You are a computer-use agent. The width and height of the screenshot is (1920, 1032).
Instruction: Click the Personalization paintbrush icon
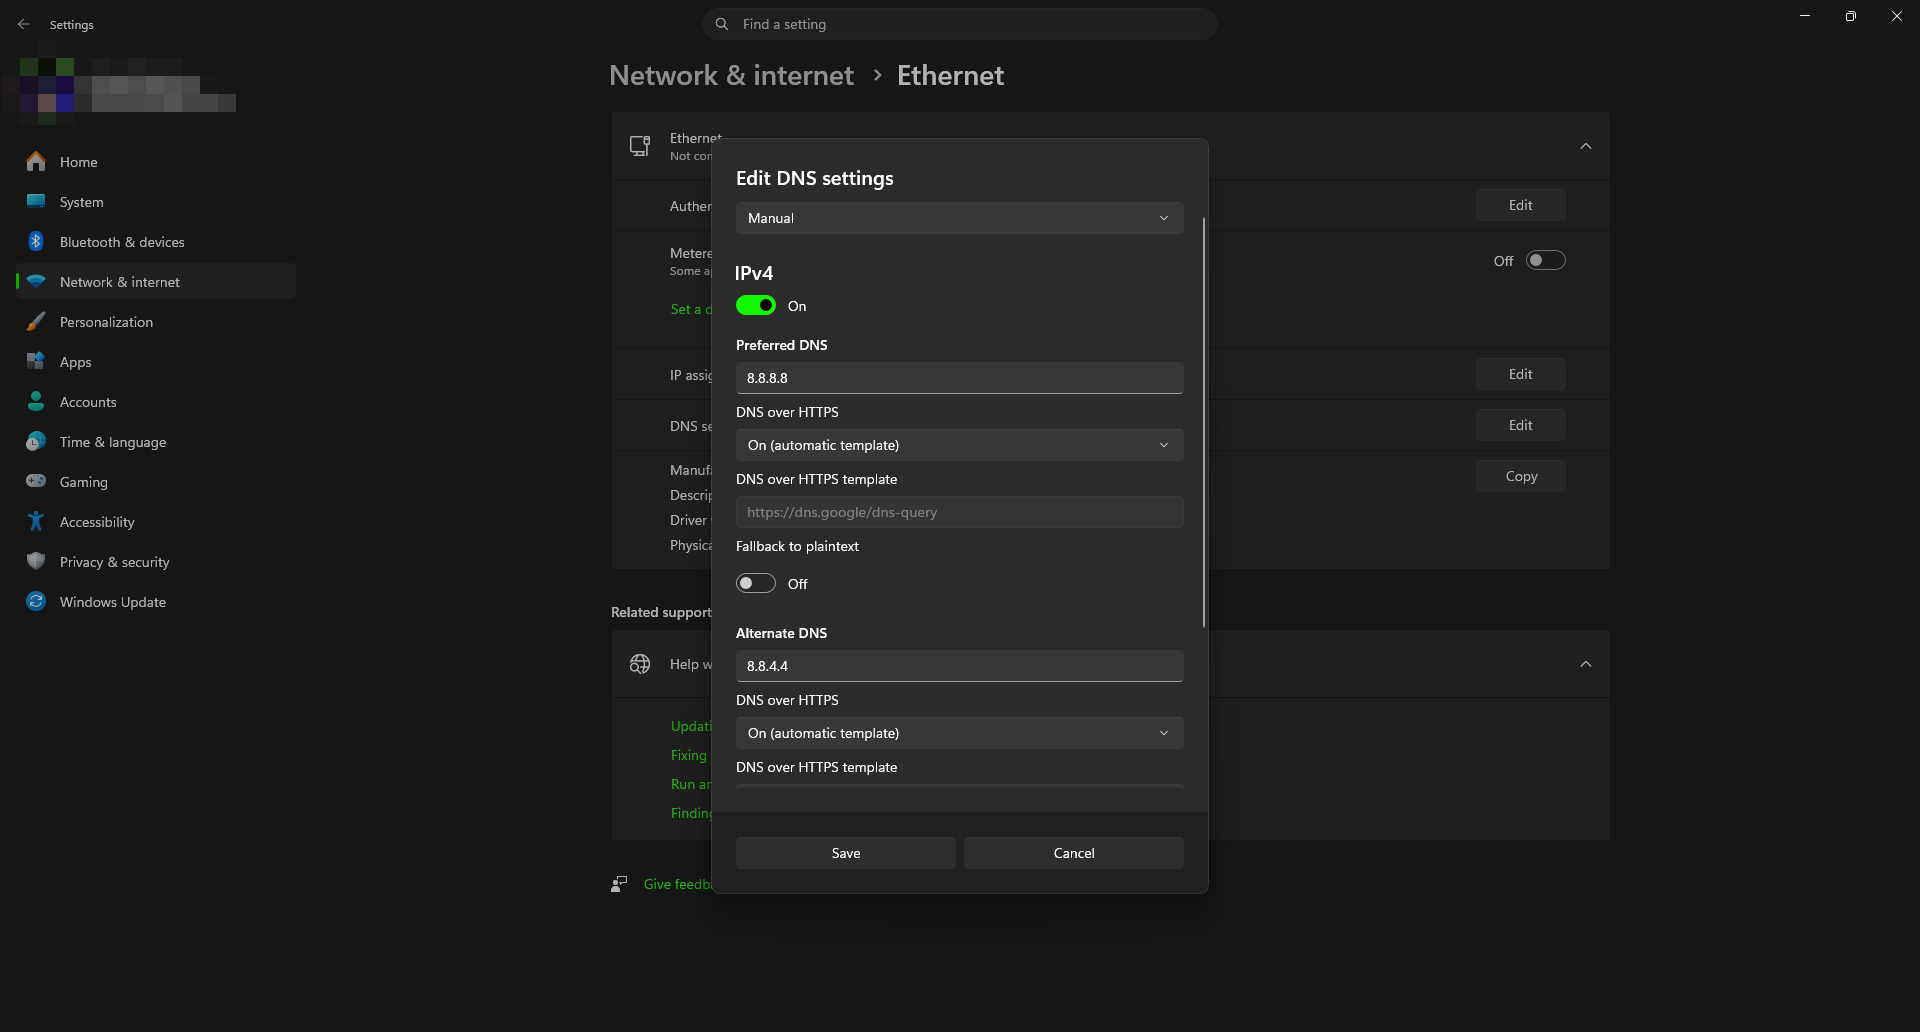pos(36,321)
